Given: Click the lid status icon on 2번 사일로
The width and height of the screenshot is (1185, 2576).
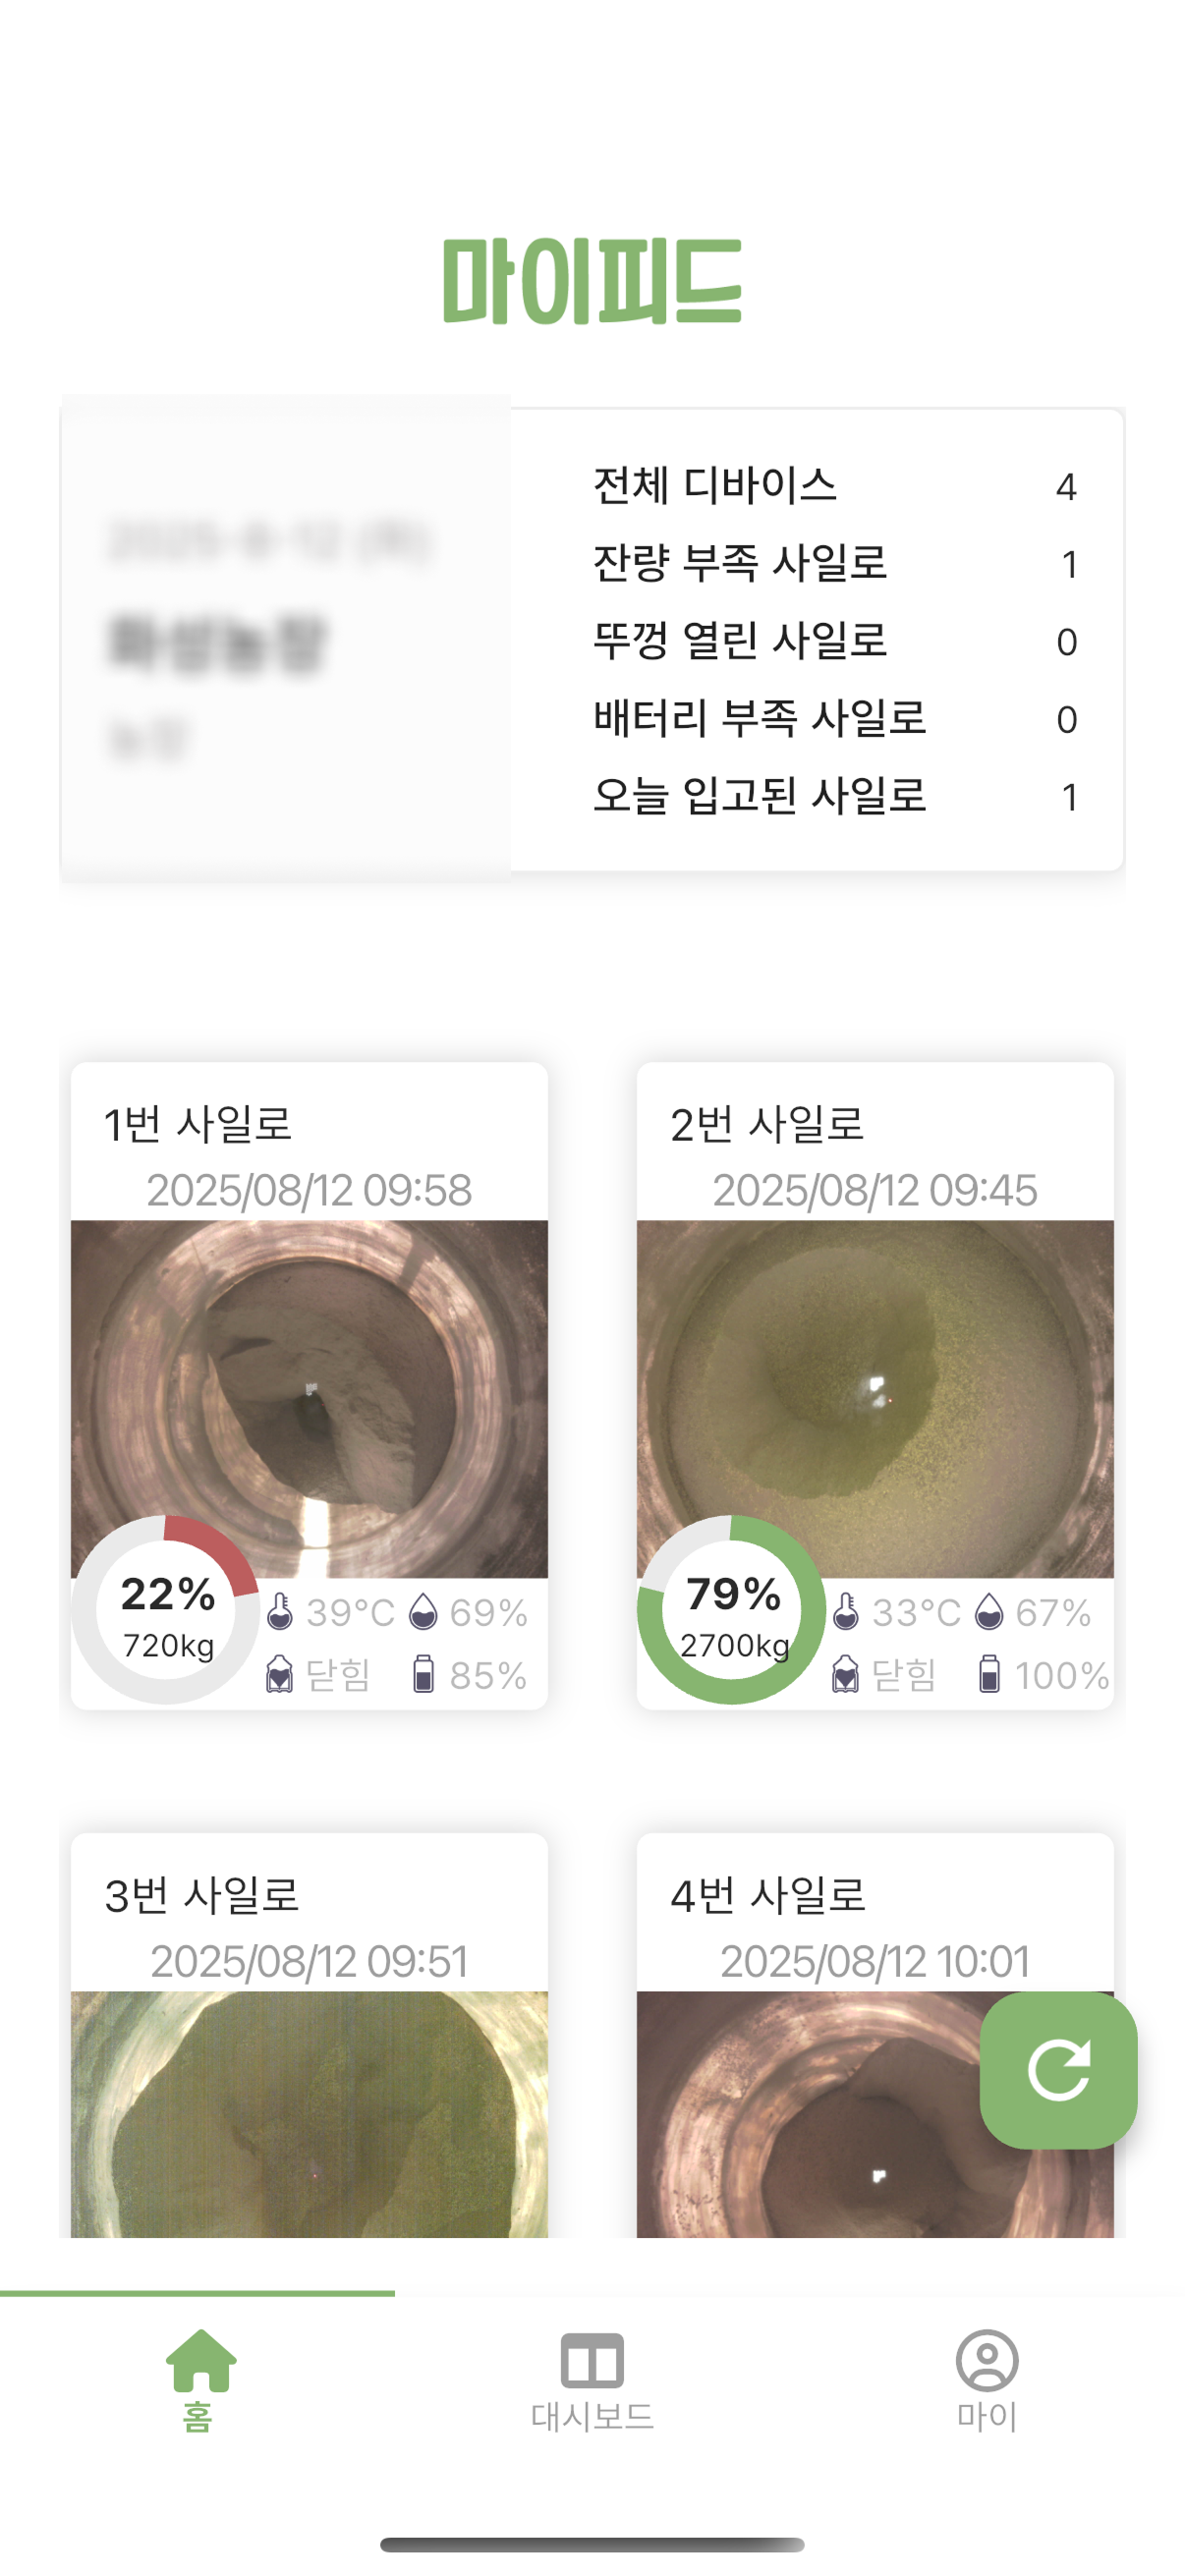Looking at the screenshot, I should pos(846,1673).
